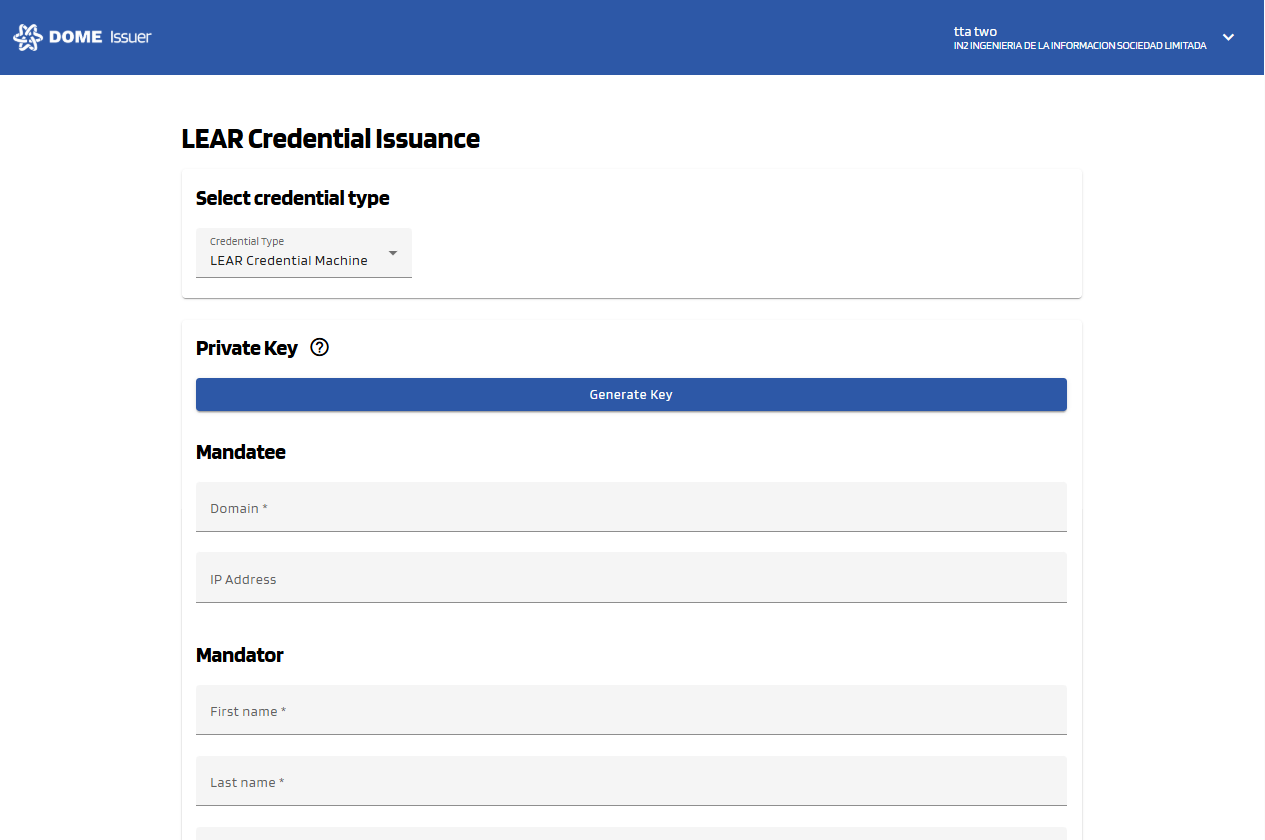Screen dimensions: 1265x840
Task: Focus the Domain input field
Action: pos(631,508)
